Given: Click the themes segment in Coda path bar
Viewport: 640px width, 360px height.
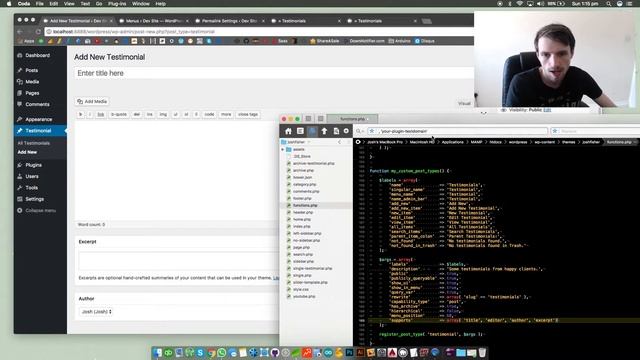Looking at the screenshot, I should (x=568, y=142).
